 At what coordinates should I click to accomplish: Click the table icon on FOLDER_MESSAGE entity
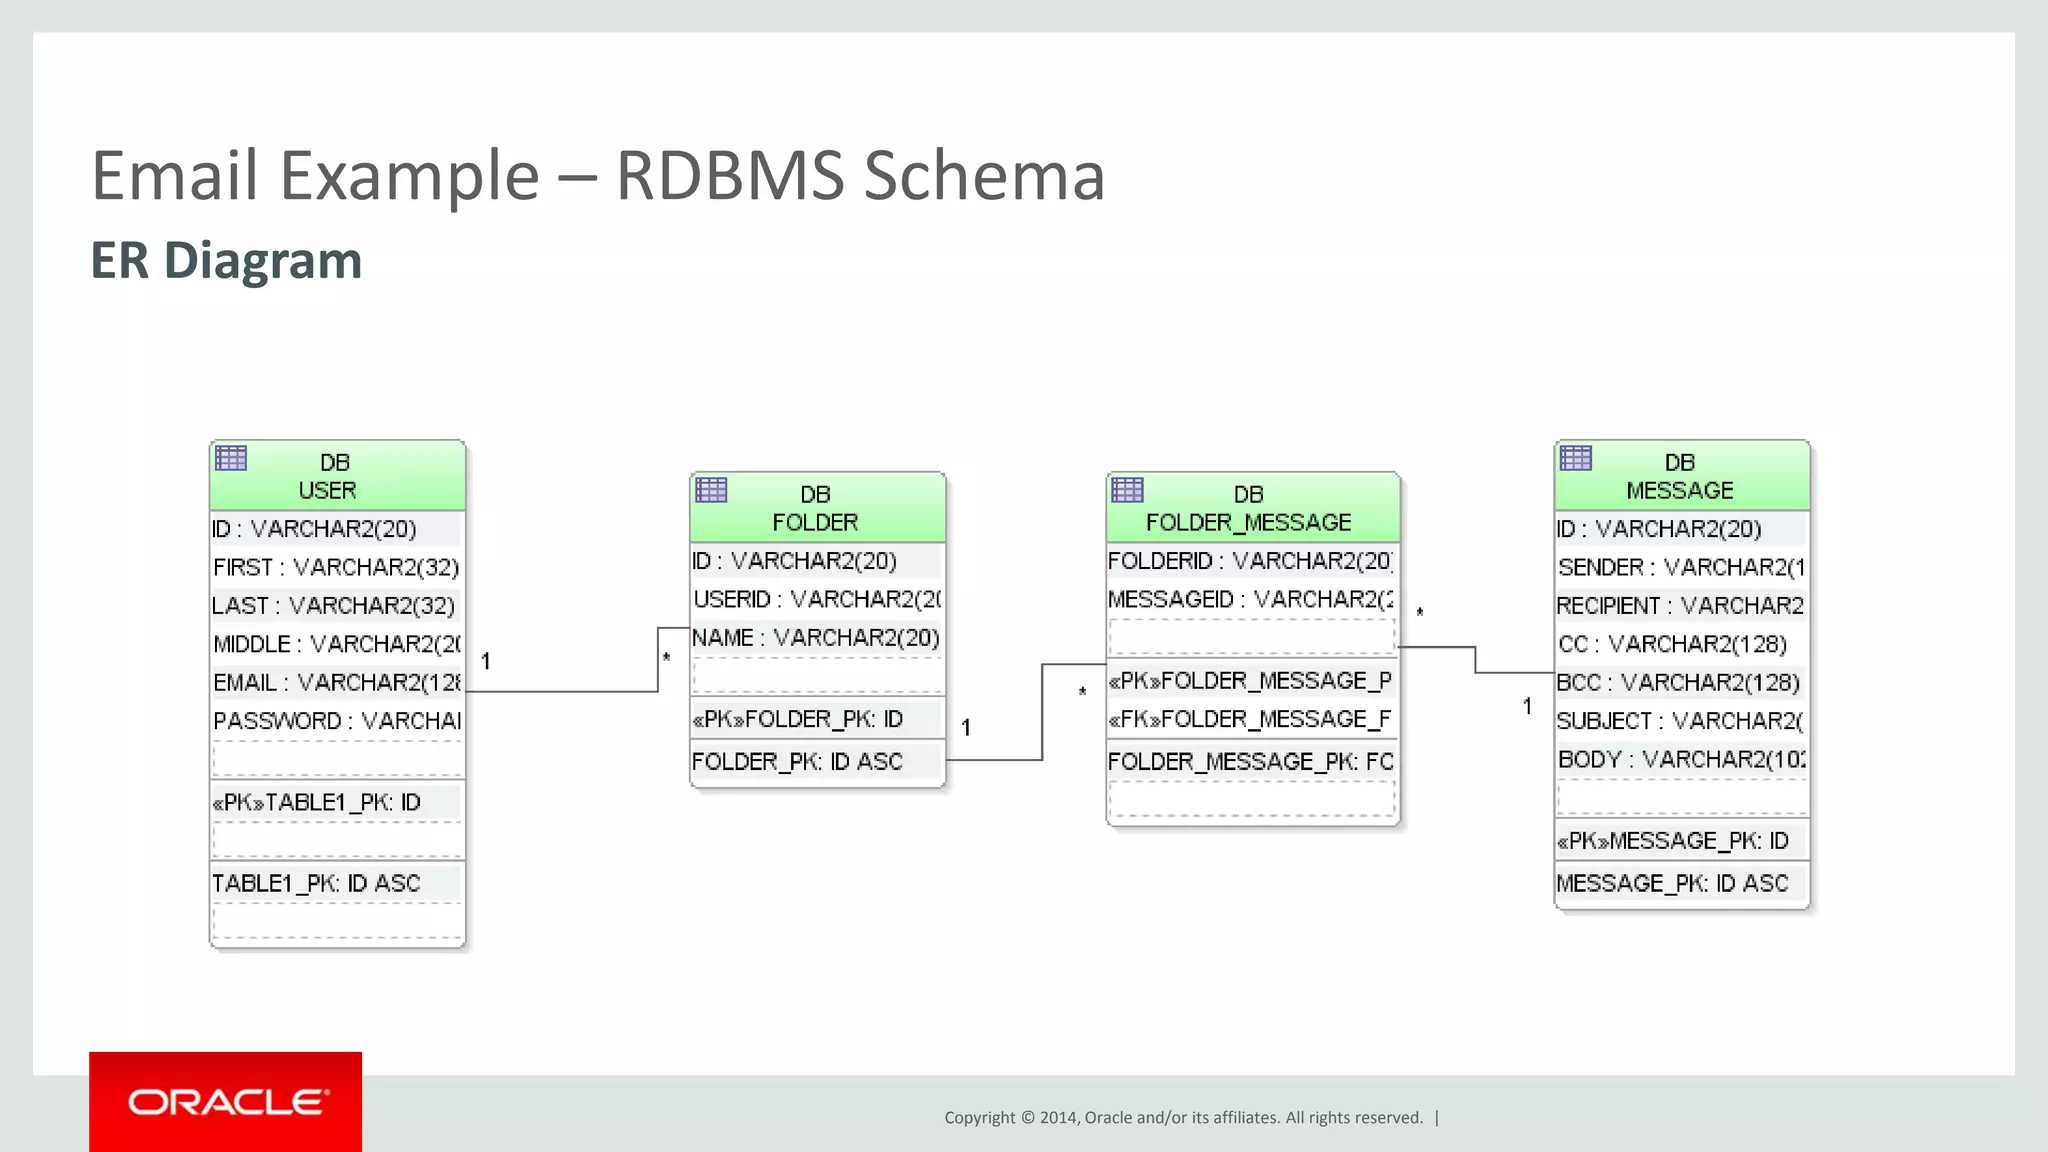coord(1127,490)
